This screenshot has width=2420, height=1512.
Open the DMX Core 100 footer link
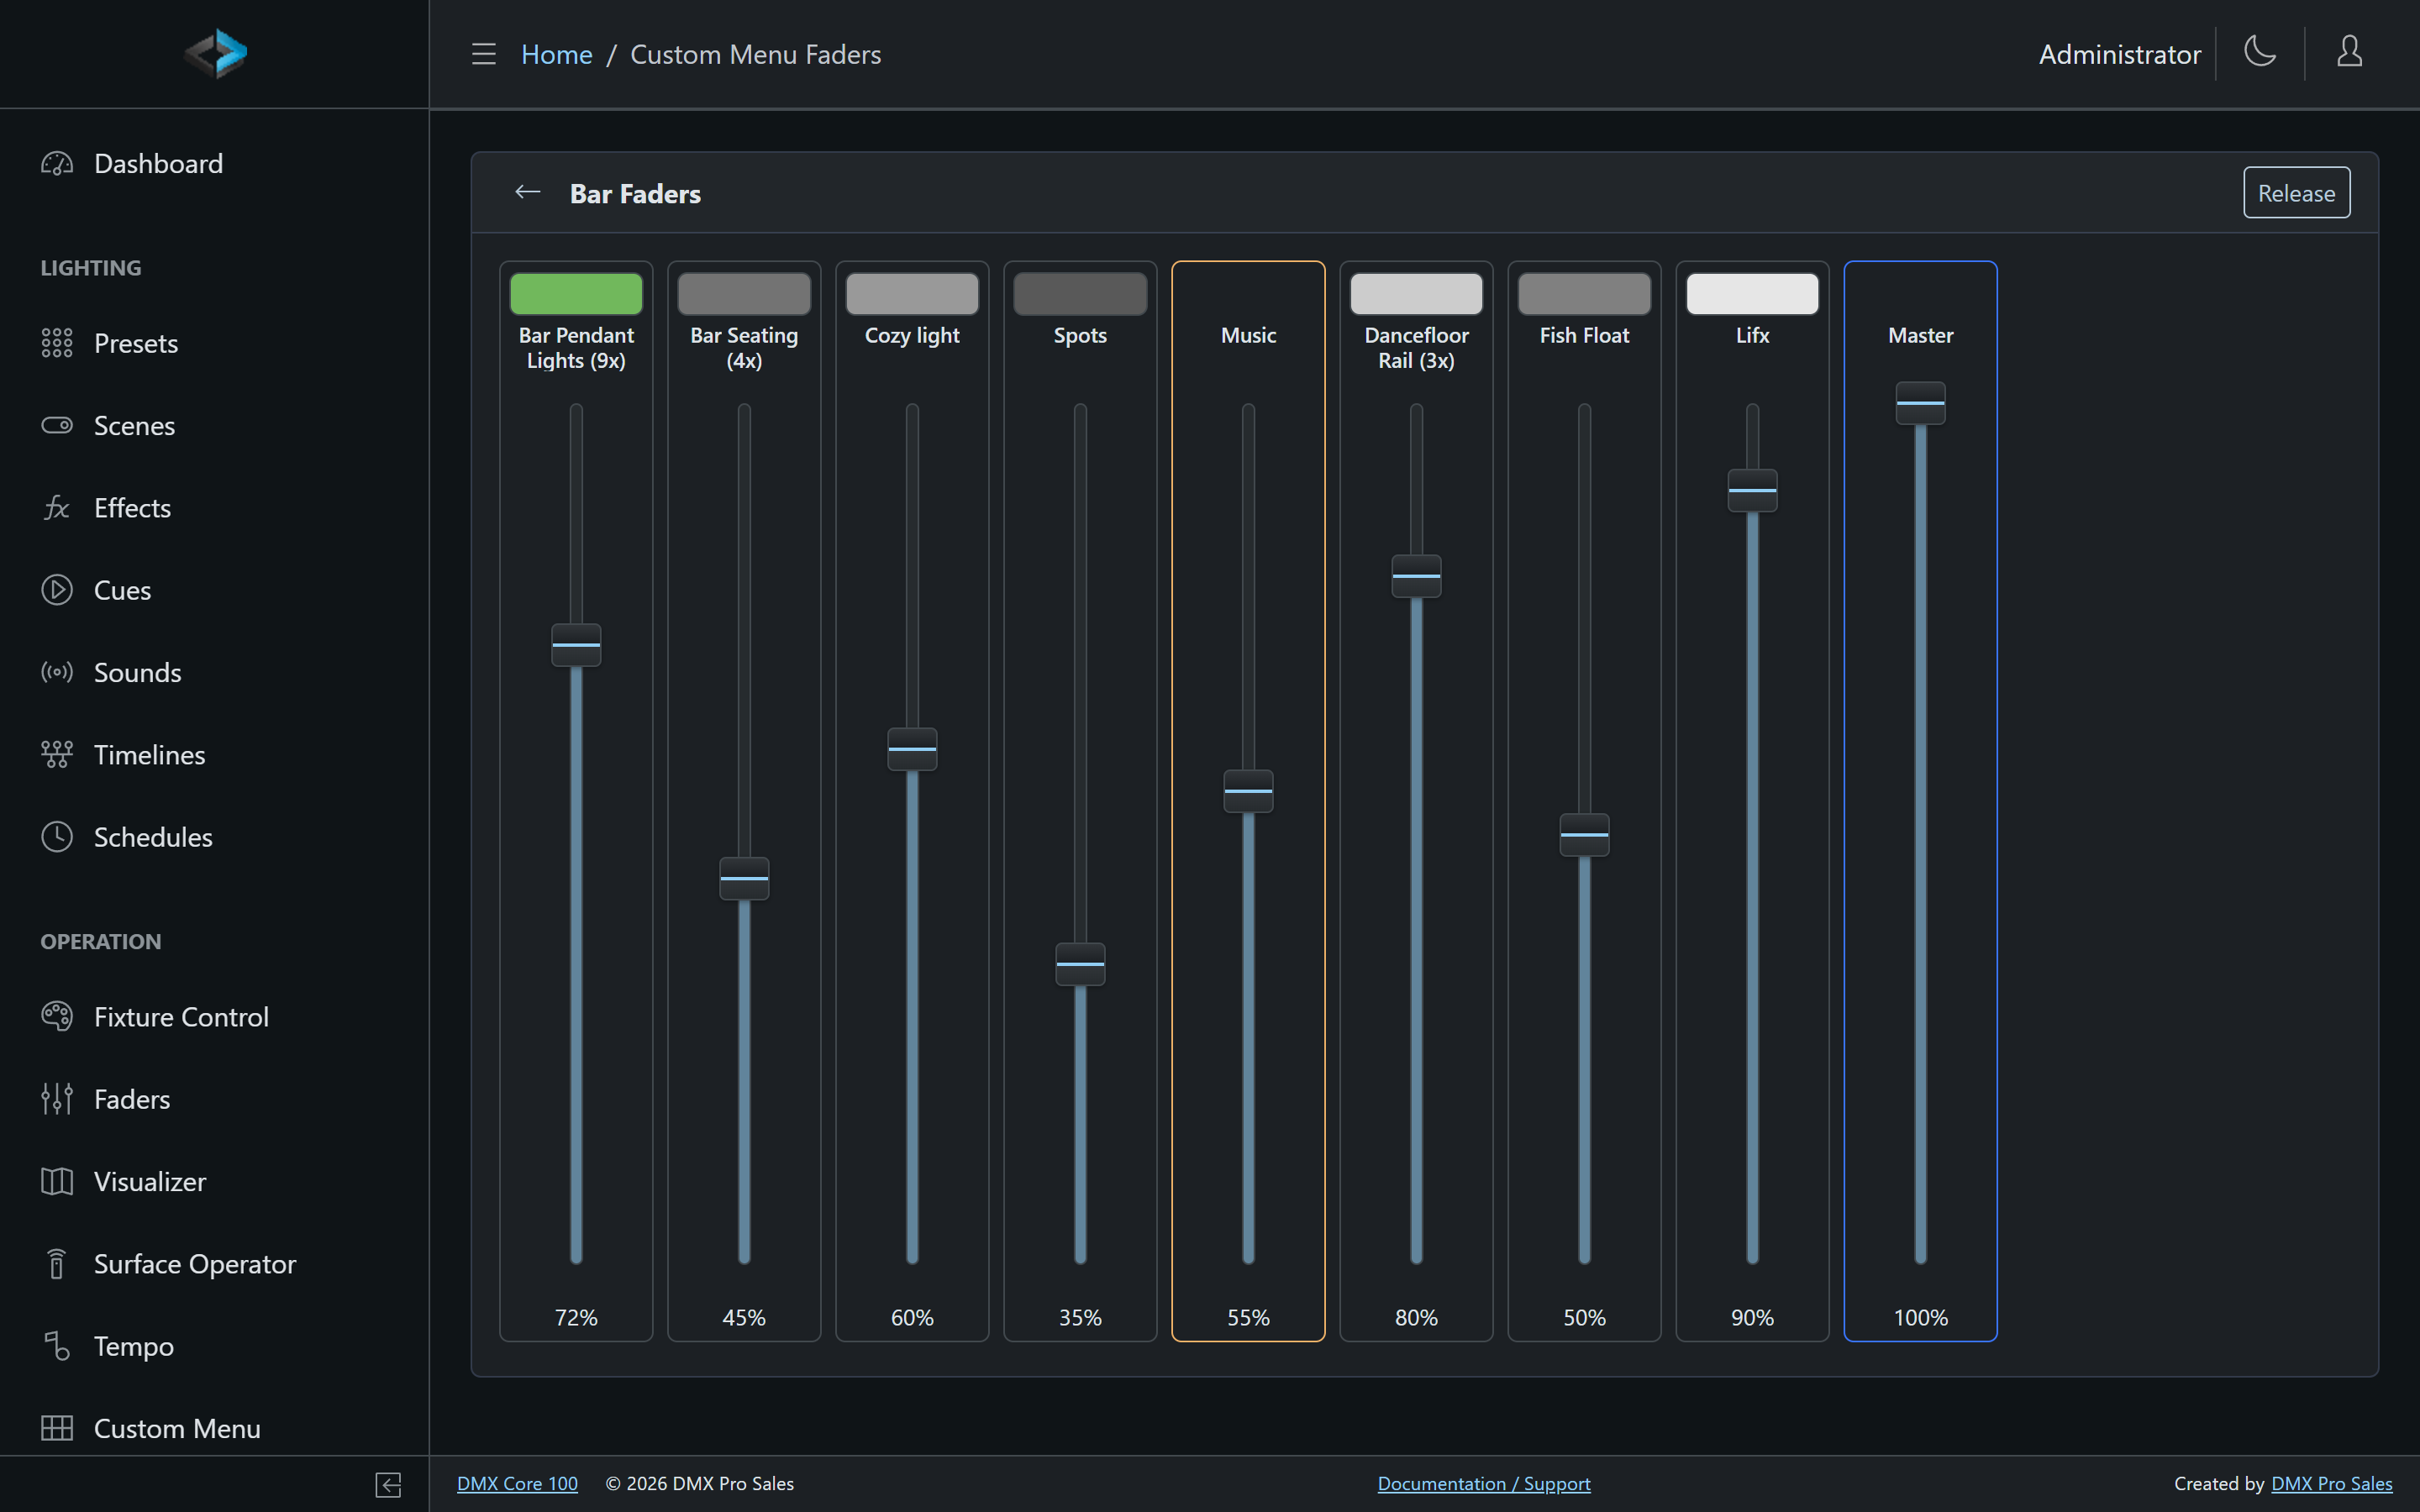pyautogui.click(x=517, y=1484)
